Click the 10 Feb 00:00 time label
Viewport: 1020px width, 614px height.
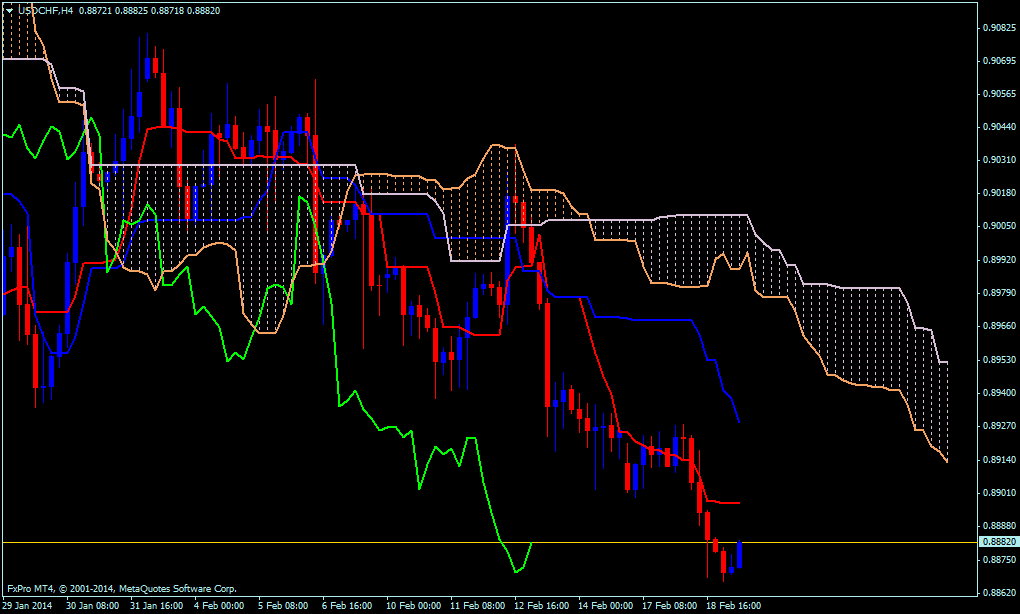pos(413,606)
